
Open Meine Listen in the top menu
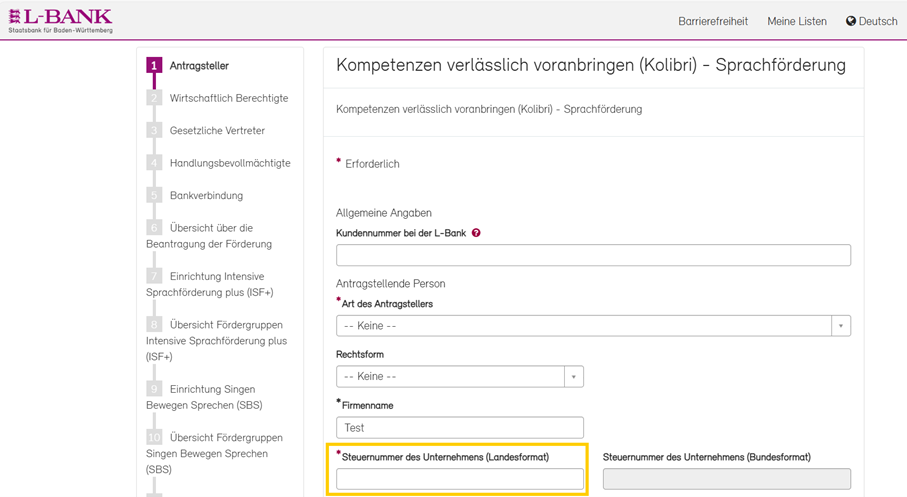pos(796,21)
